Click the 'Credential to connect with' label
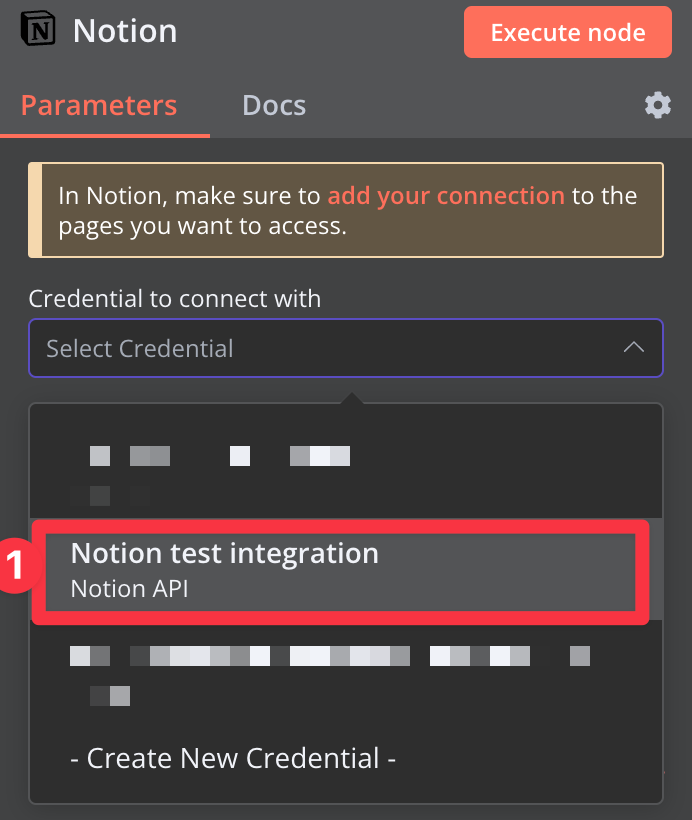Image resolution: width=692 pixels, height=820 pixels. click(175, 298)
